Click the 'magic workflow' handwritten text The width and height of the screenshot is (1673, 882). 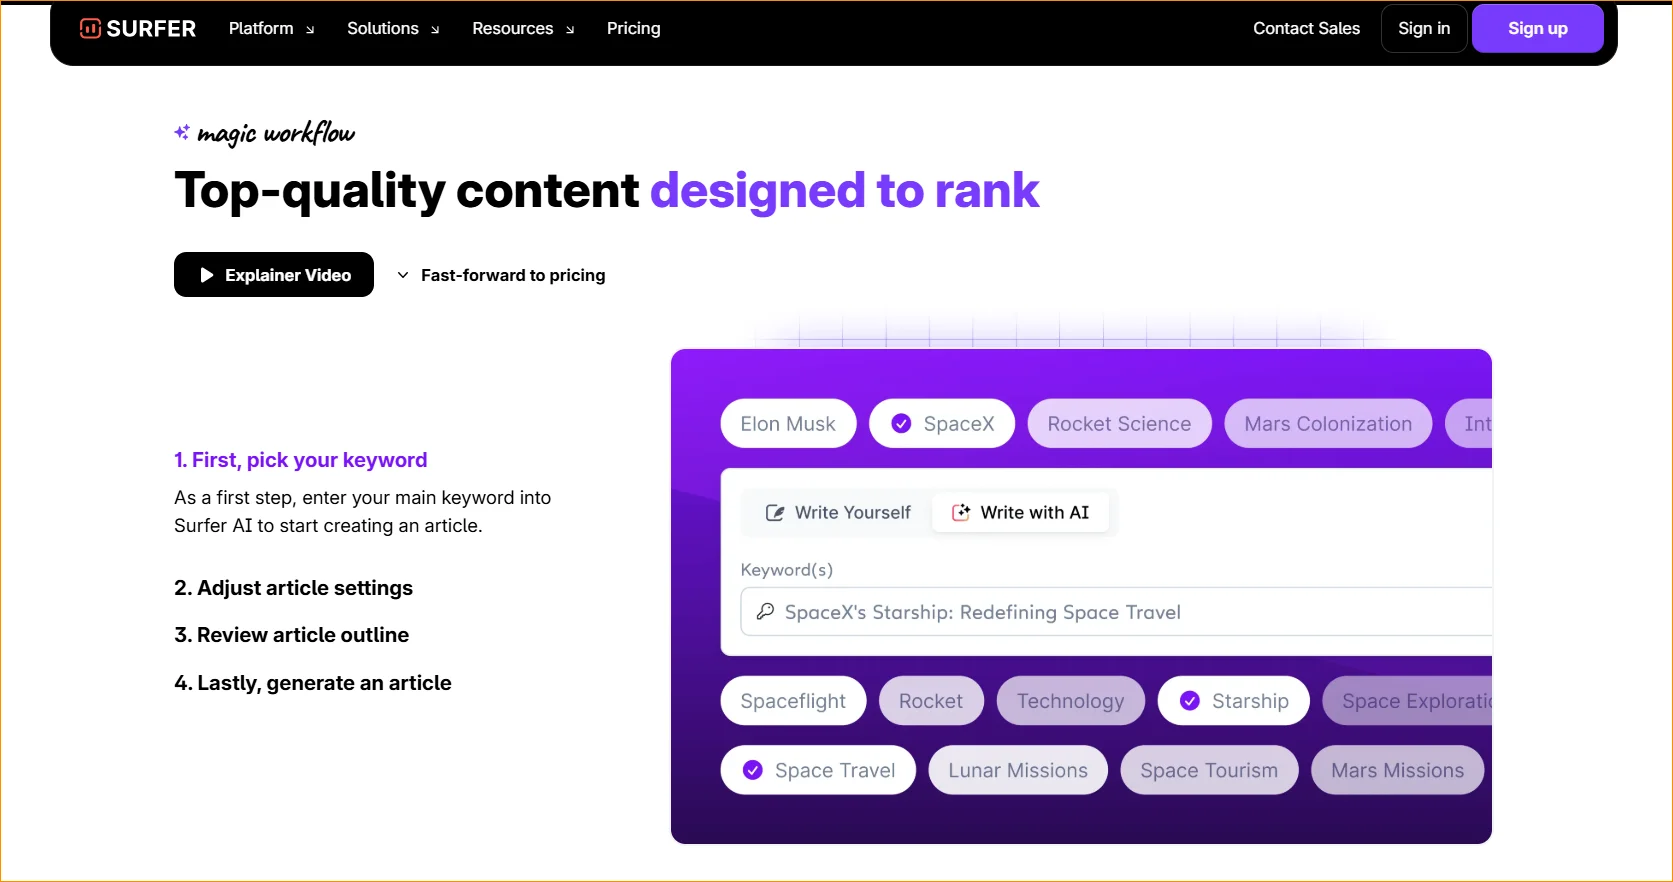tap(276, 133)
